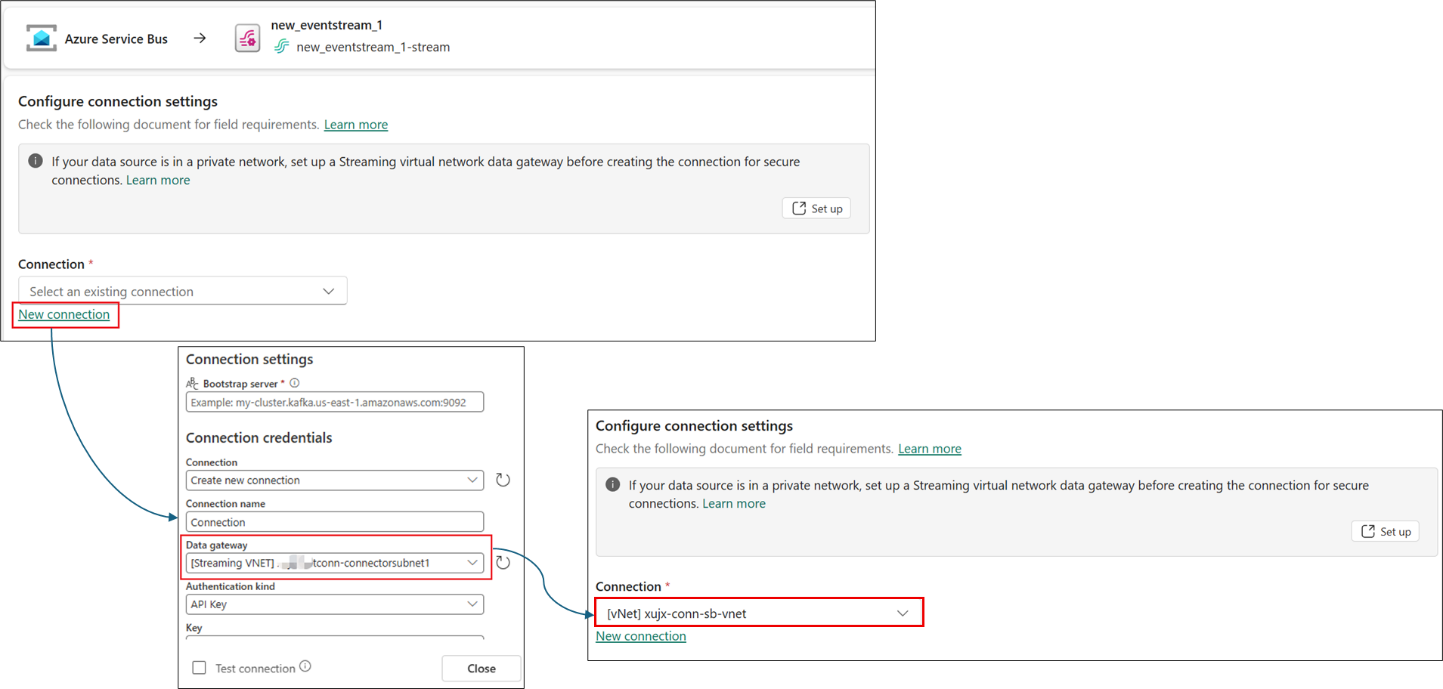Click the stream icon beside new_eventstream_1-stream
Image resolution: width=1443 pixels, height=689 pixels.
pos(279,47)
